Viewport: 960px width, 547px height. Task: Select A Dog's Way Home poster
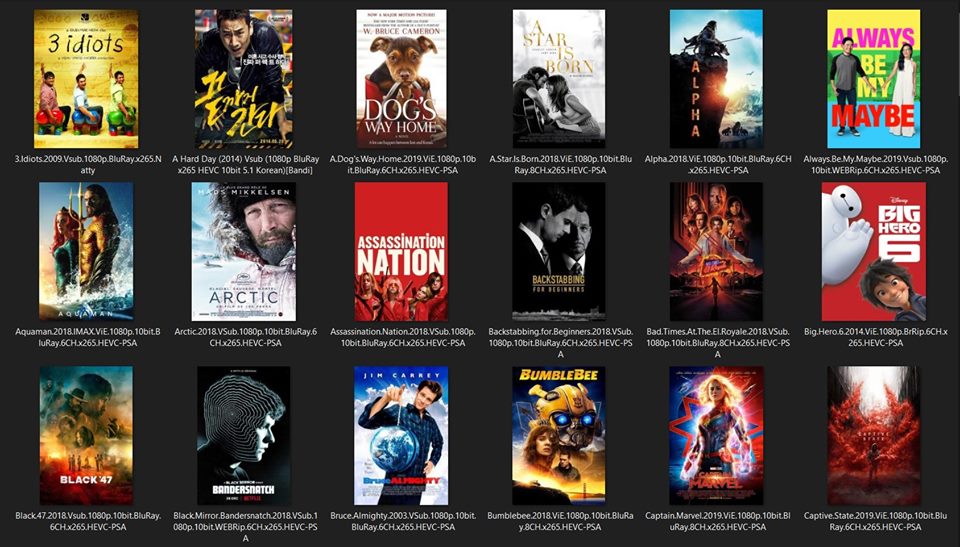pos(401,78)
